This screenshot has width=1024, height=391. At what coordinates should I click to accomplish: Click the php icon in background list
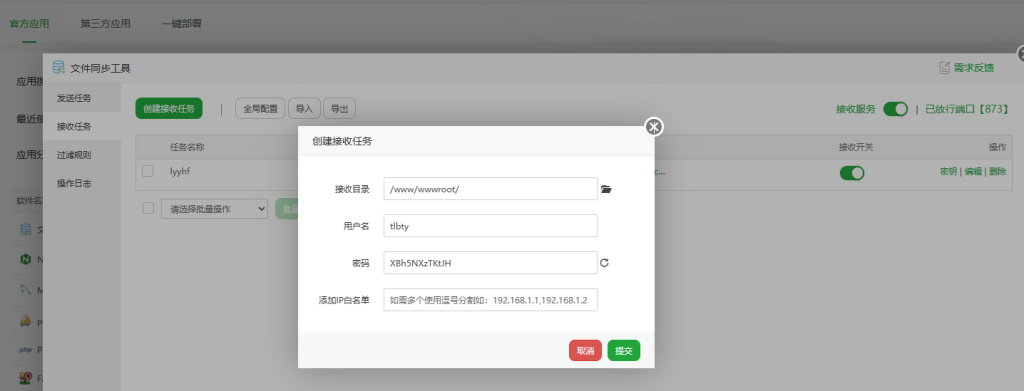point(25,350)
